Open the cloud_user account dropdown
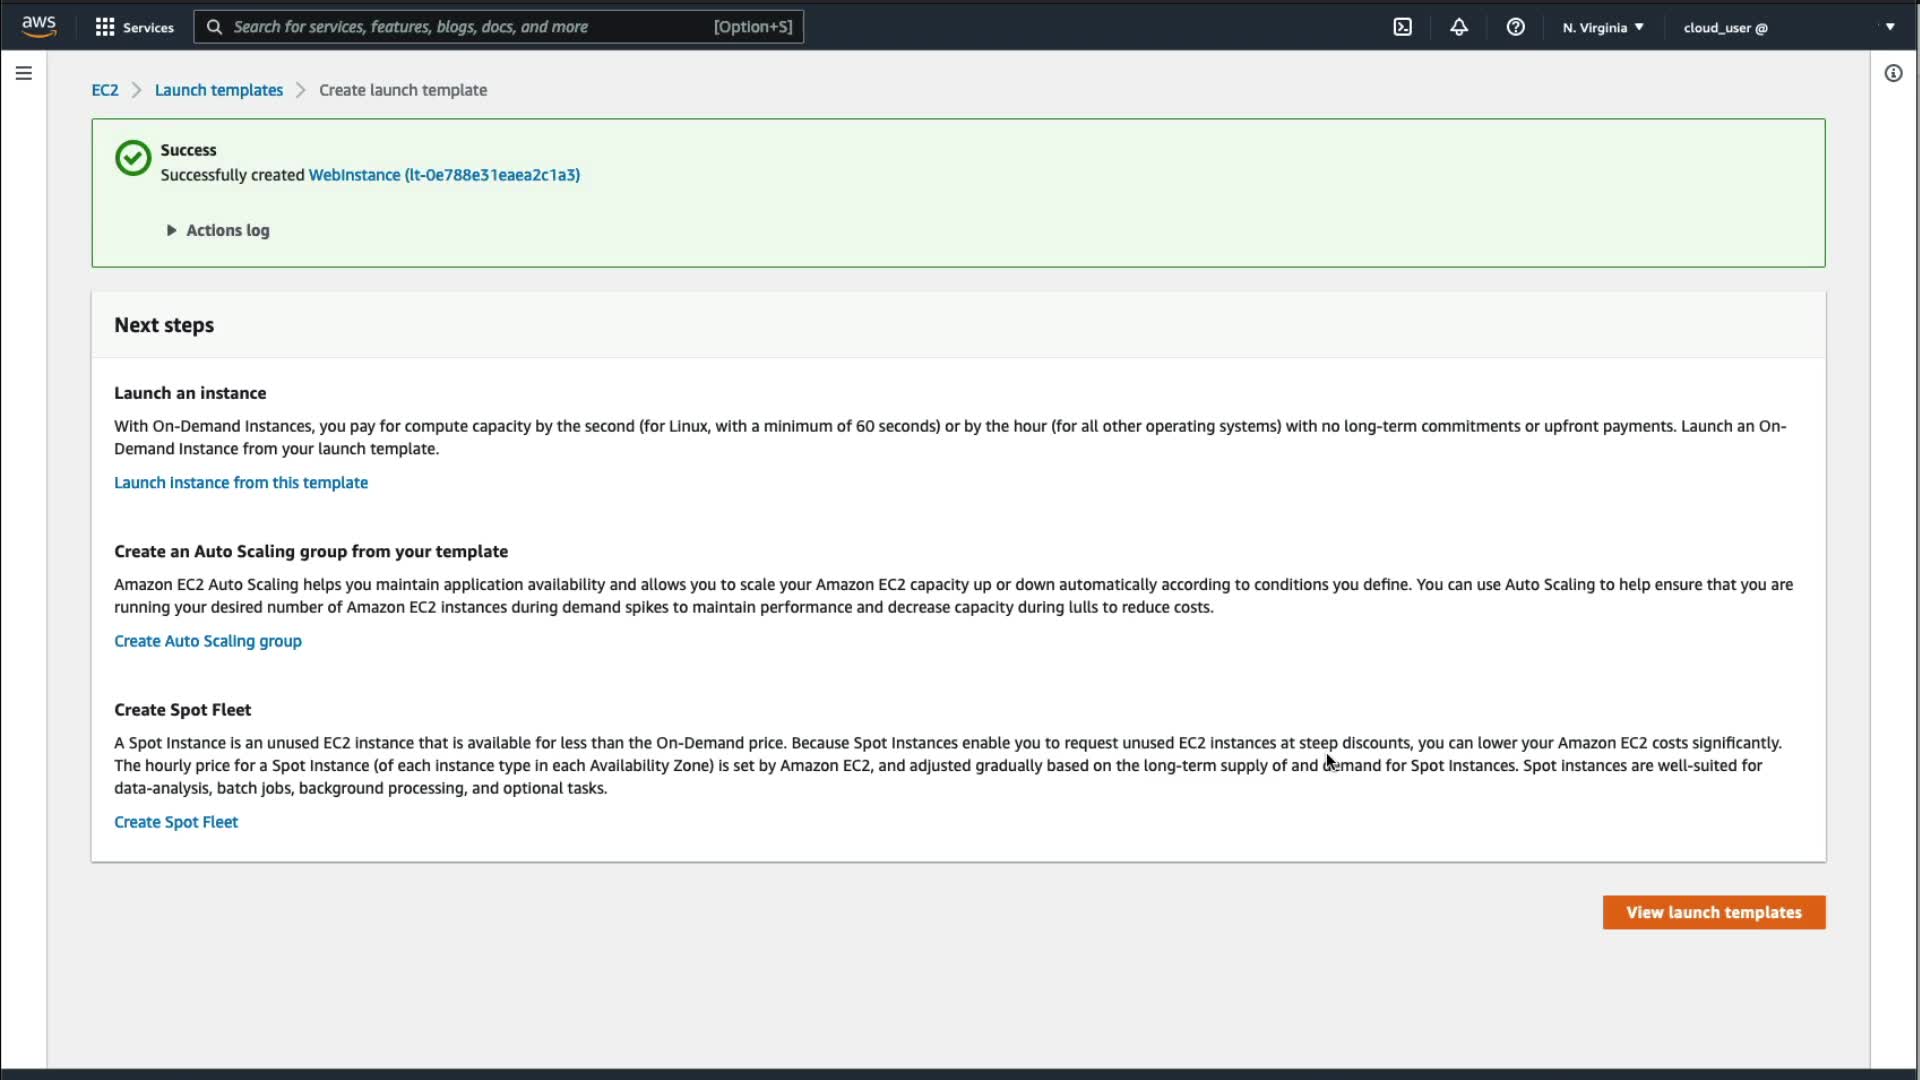This screenshot has height=1080, width=1920. pos(1788,27)
